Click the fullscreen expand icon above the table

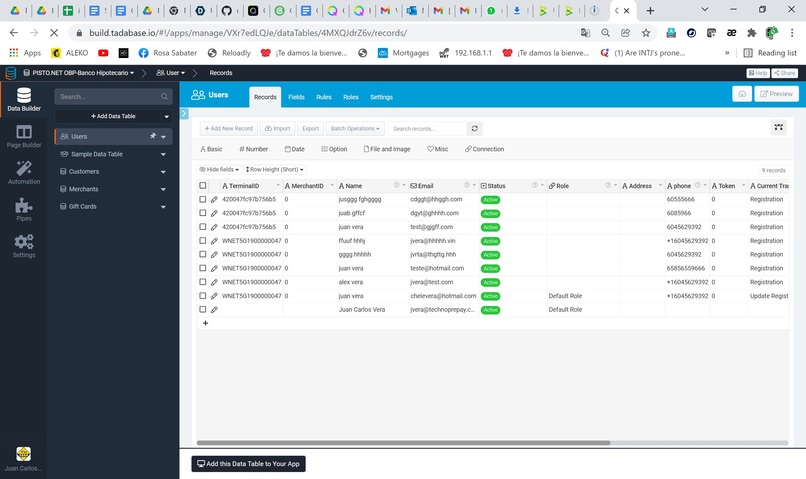(778, 127)
